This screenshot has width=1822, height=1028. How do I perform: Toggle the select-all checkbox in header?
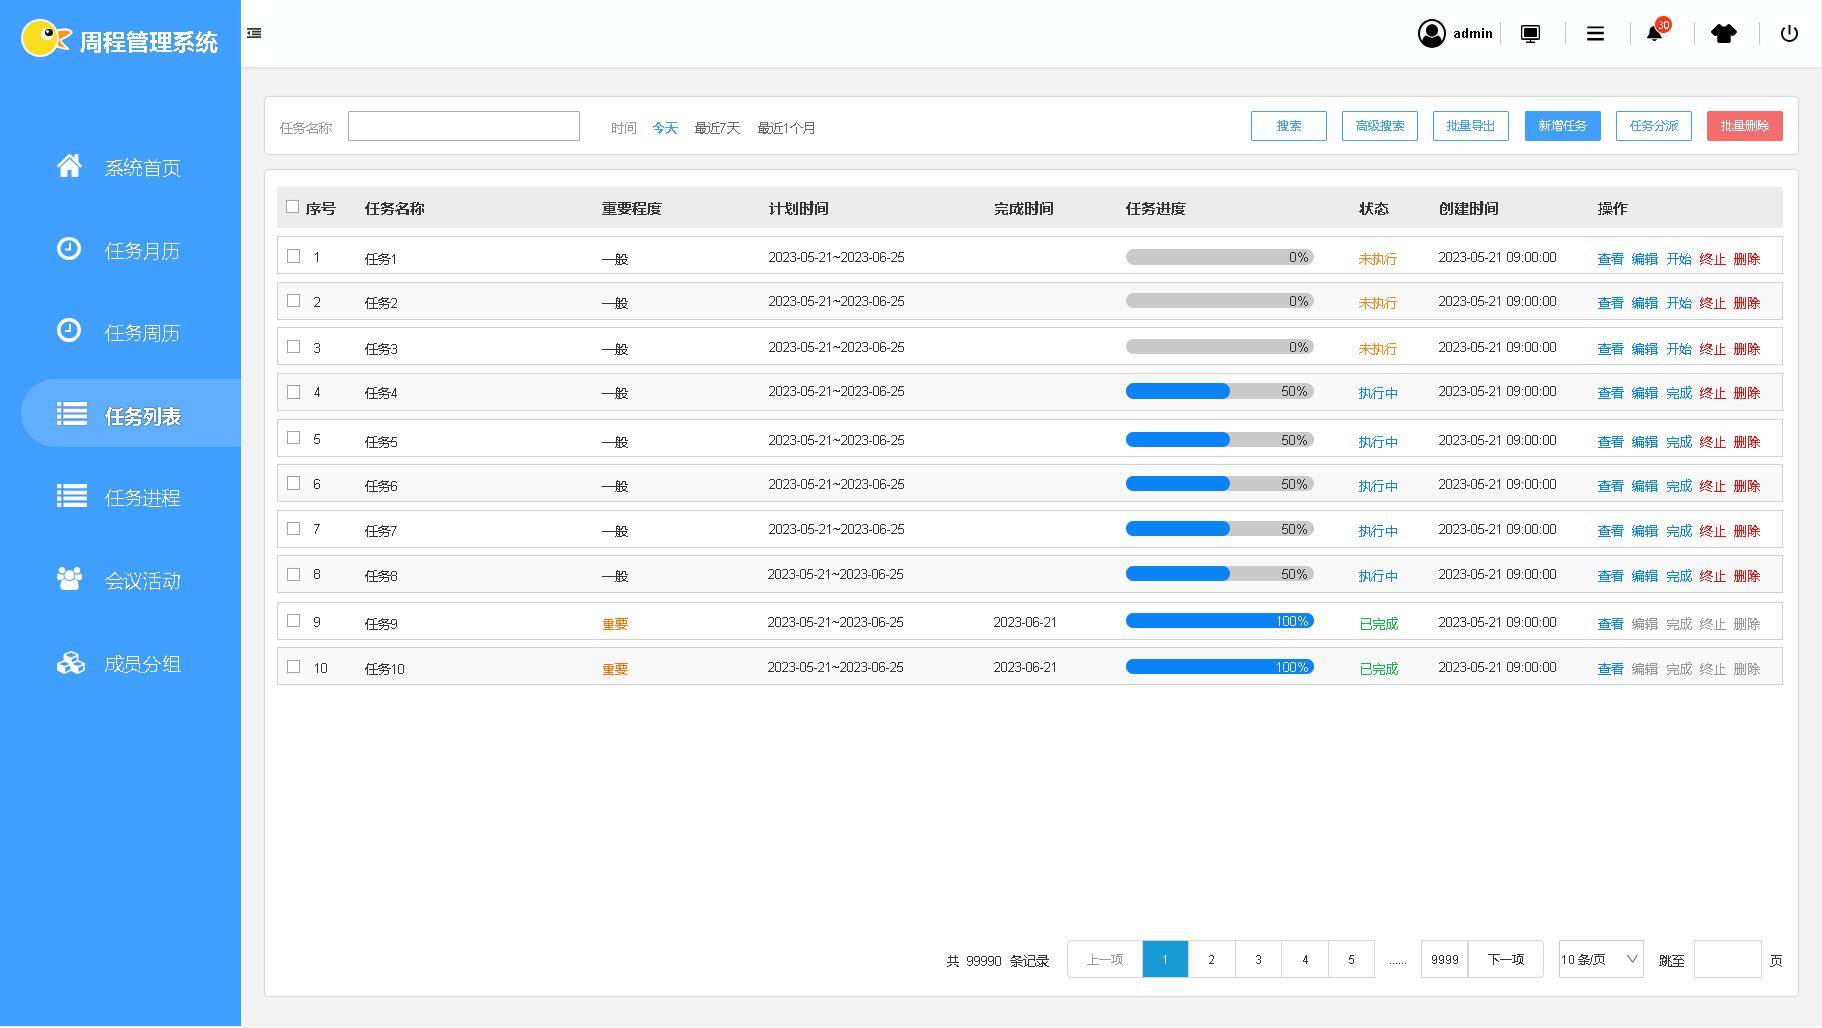click(292, 207)
